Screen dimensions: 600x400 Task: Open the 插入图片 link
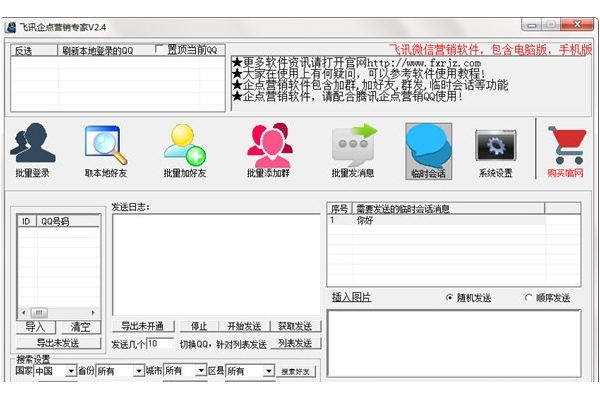(351, 297)
